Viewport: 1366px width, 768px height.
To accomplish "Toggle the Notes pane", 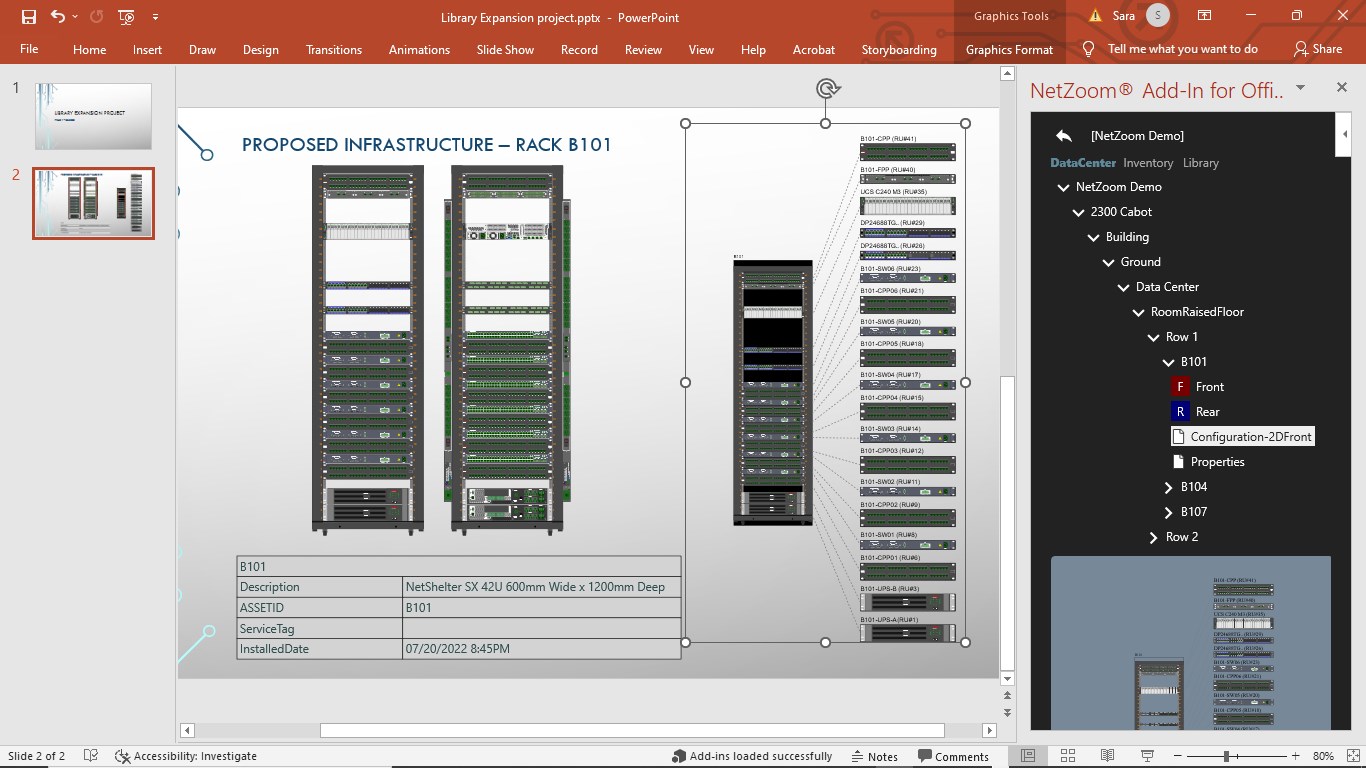I will point(874,757).
